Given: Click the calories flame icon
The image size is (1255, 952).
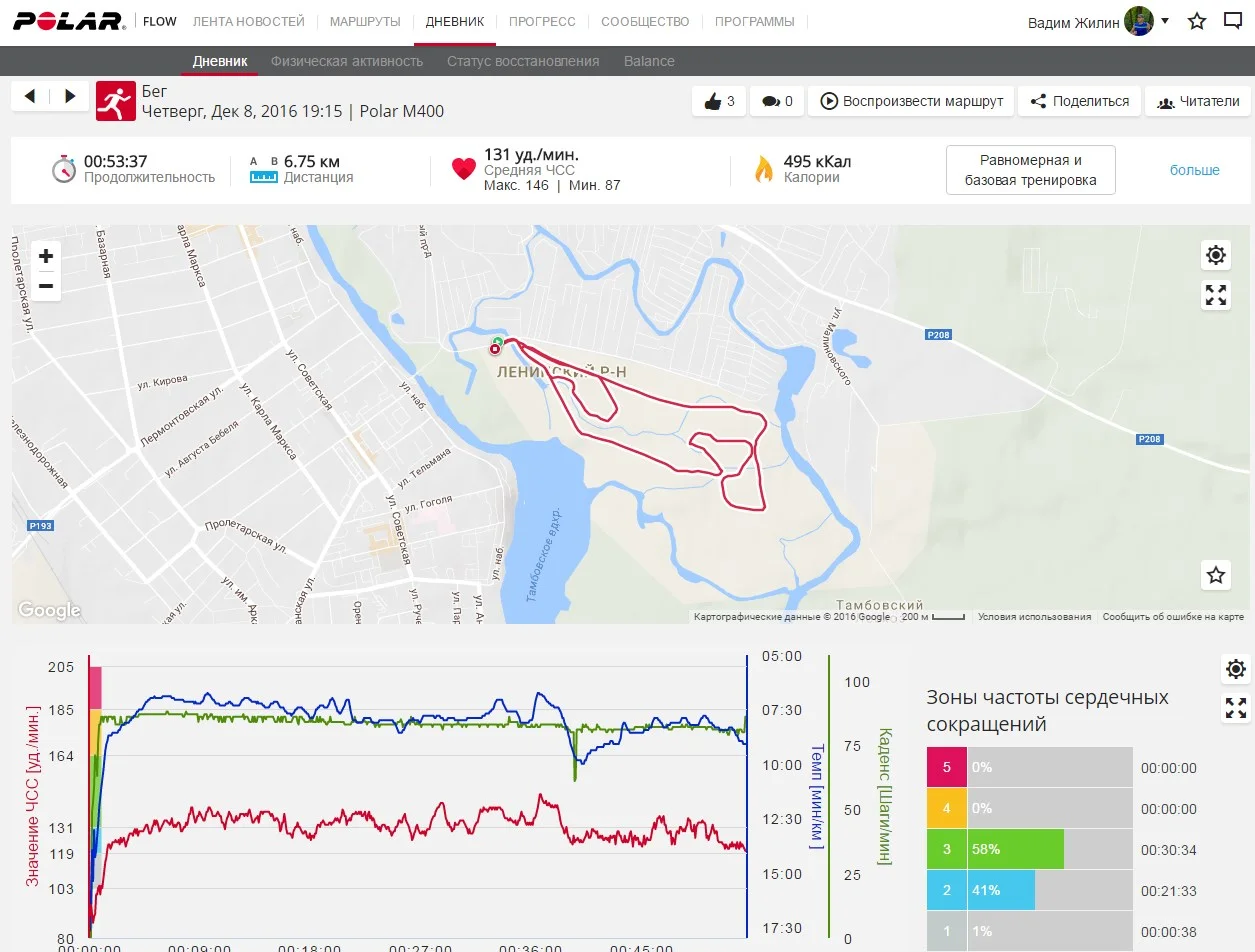Looking at the screenshot, I should click(764, 169).
